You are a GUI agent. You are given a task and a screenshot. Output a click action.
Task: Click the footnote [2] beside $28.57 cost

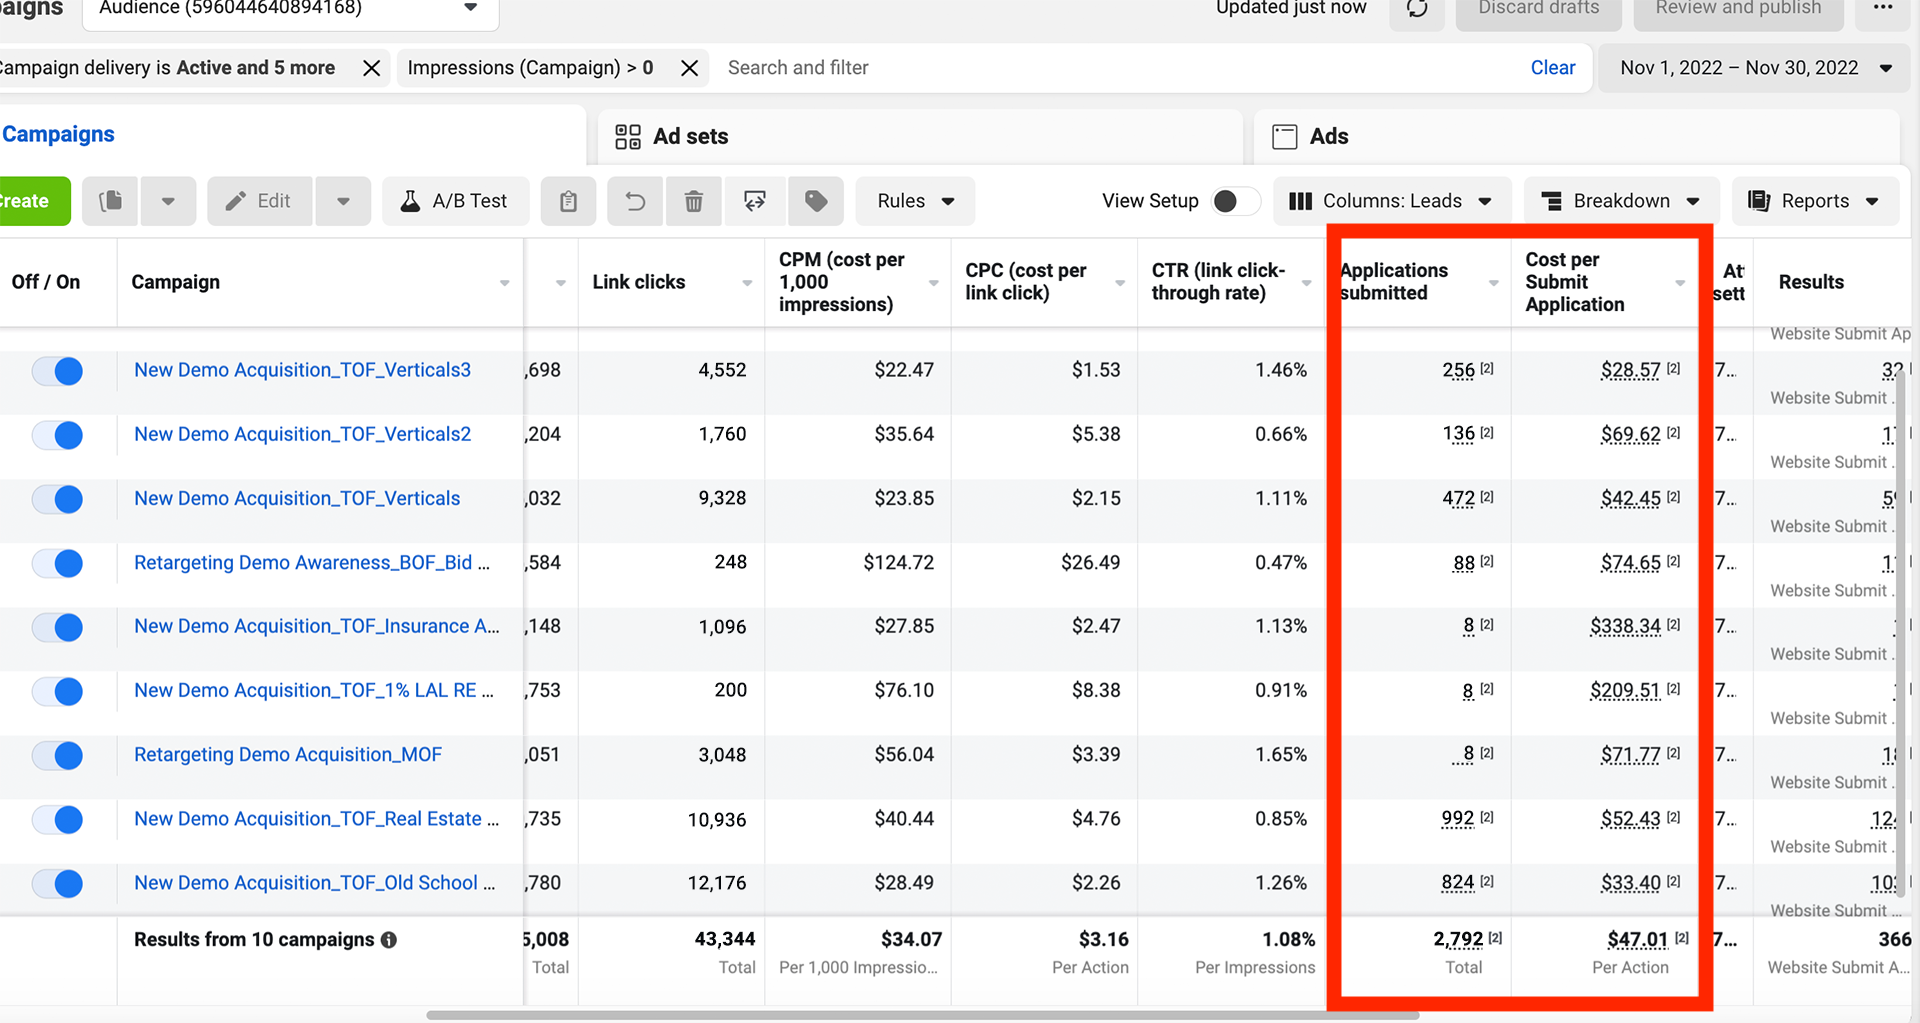(1674, 368)
